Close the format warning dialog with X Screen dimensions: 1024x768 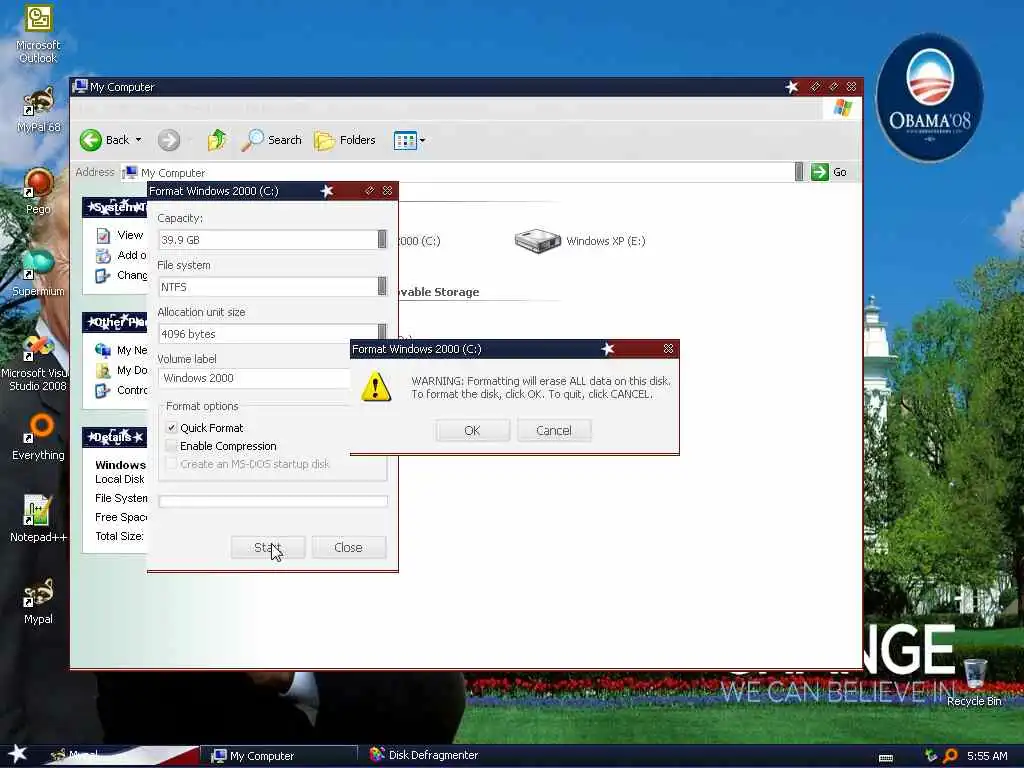pyautogui.click(x=668, y=349)
